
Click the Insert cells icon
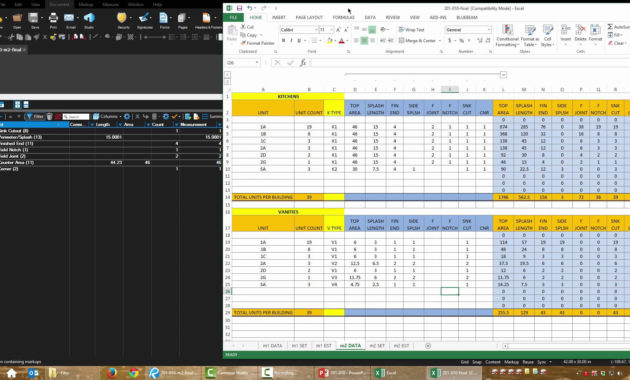pyautogui.click(x=565, y=33)
